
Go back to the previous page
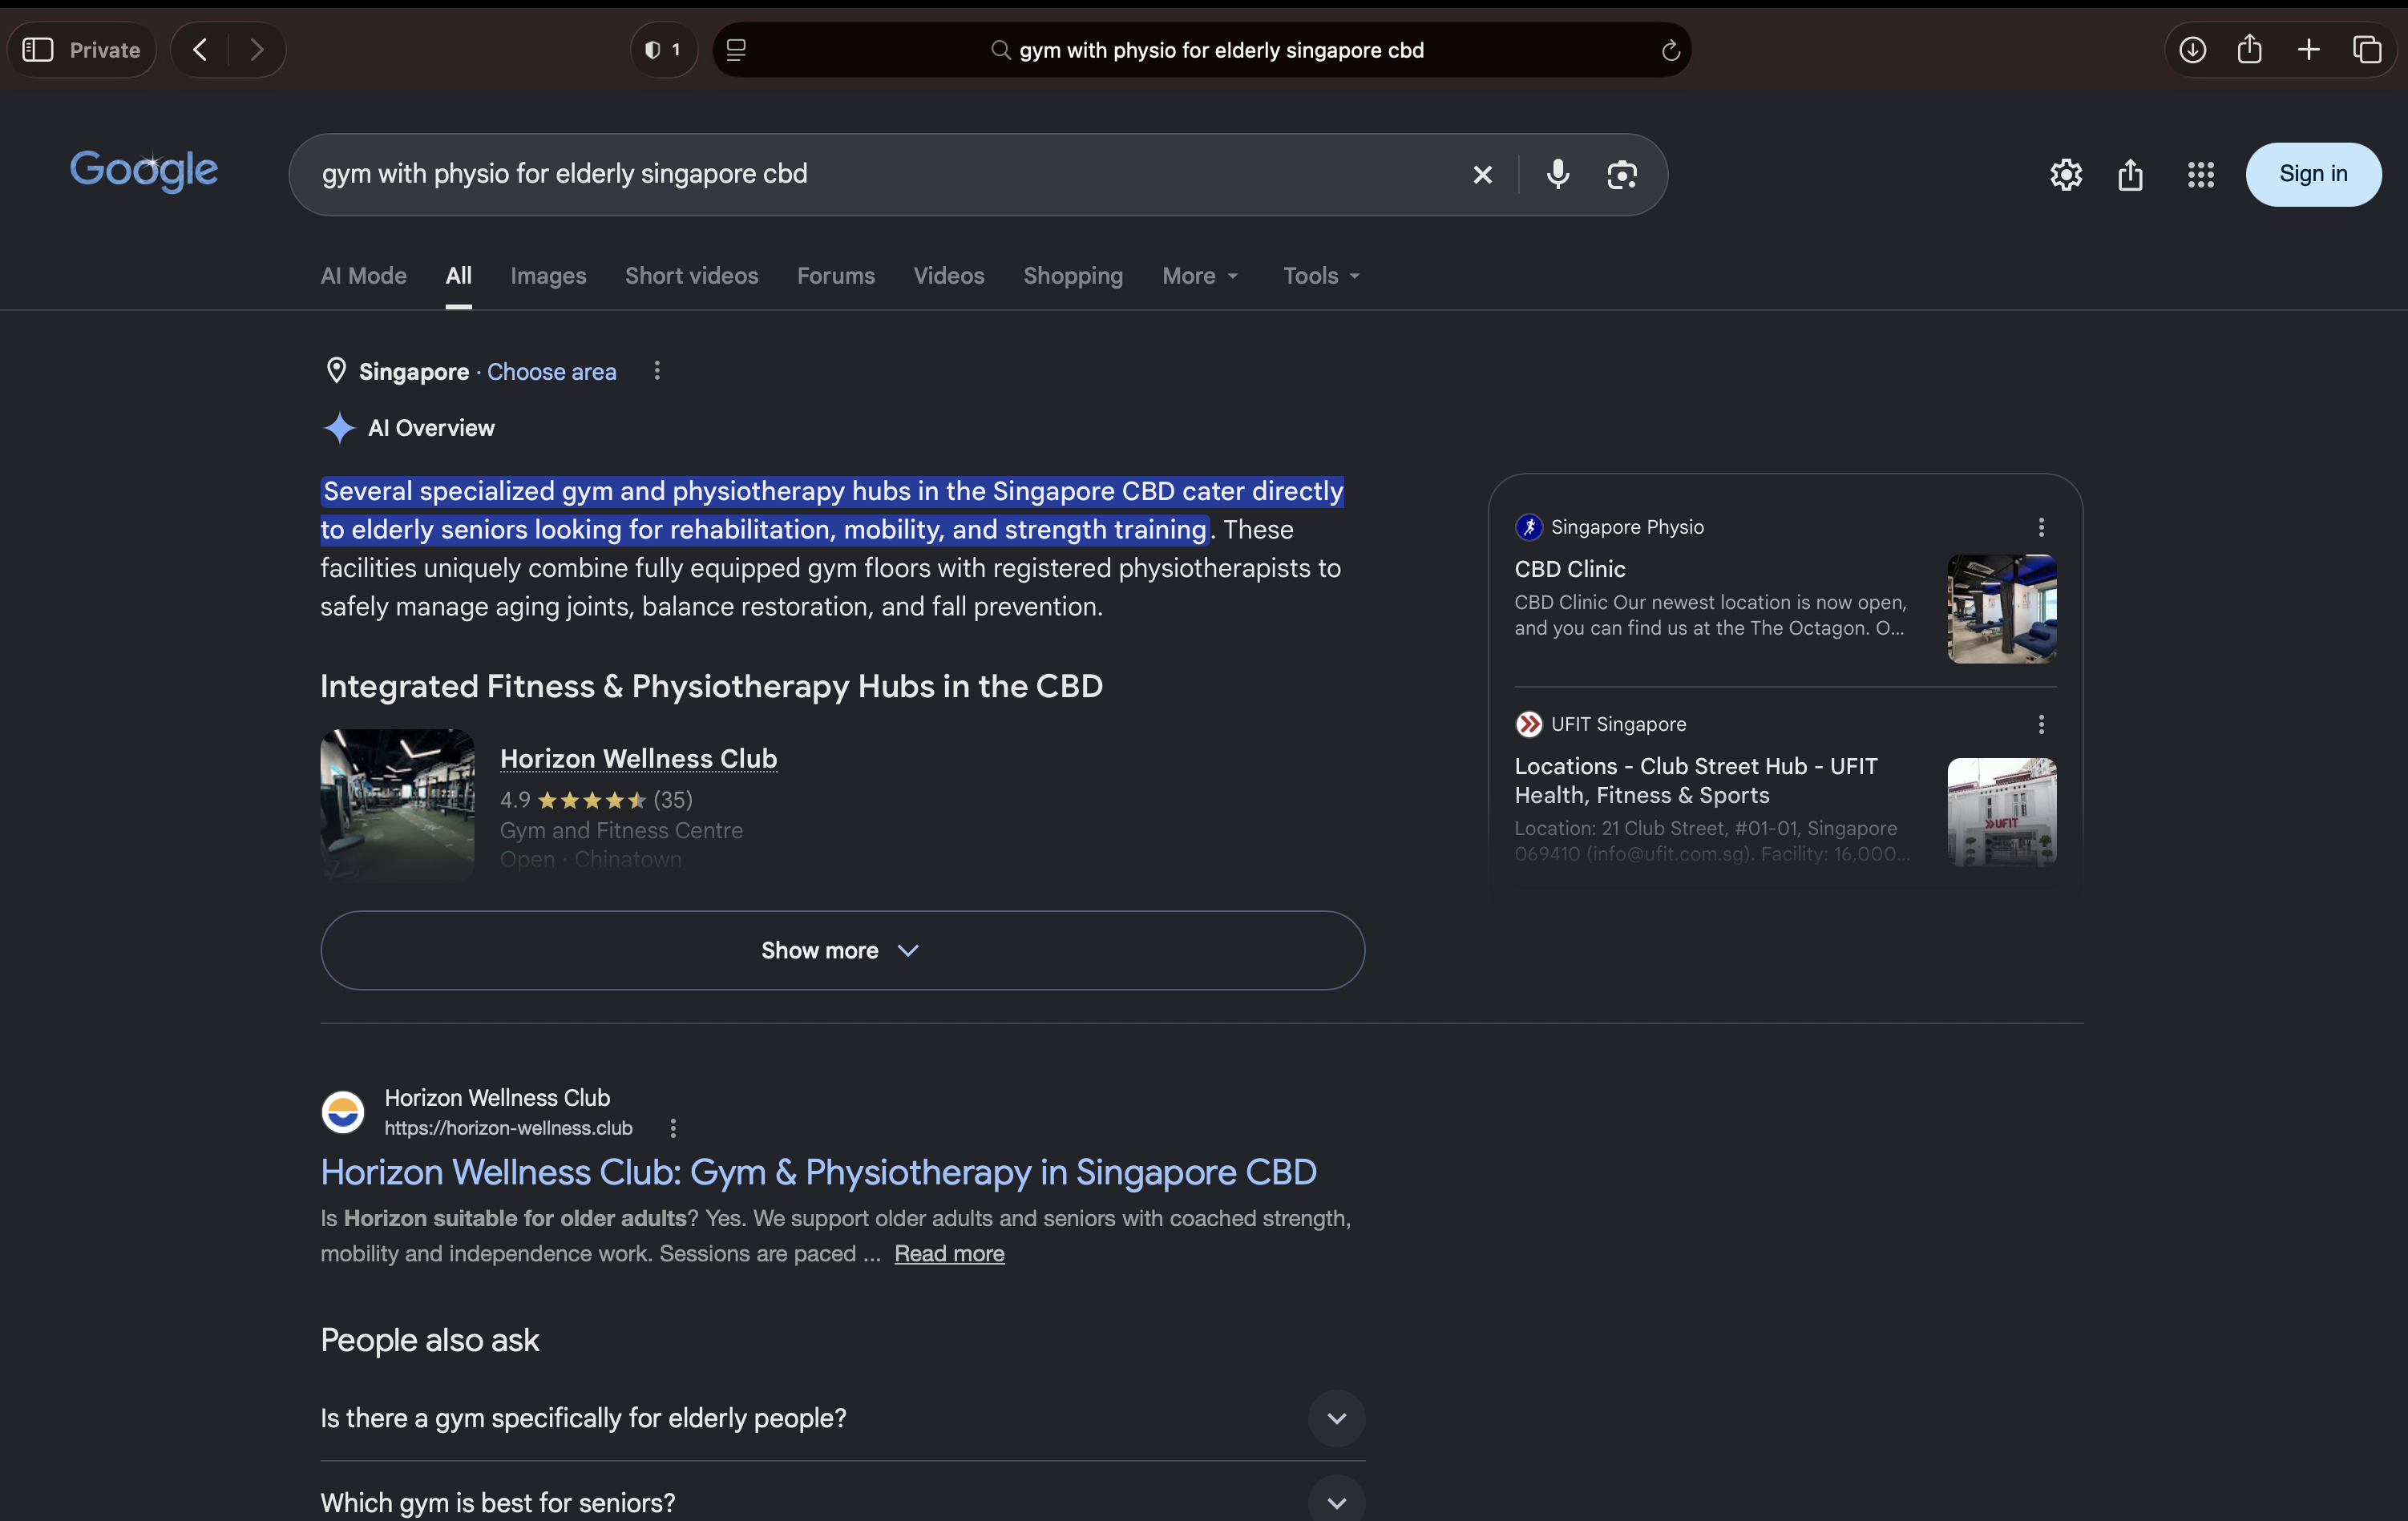pos(200,50)
